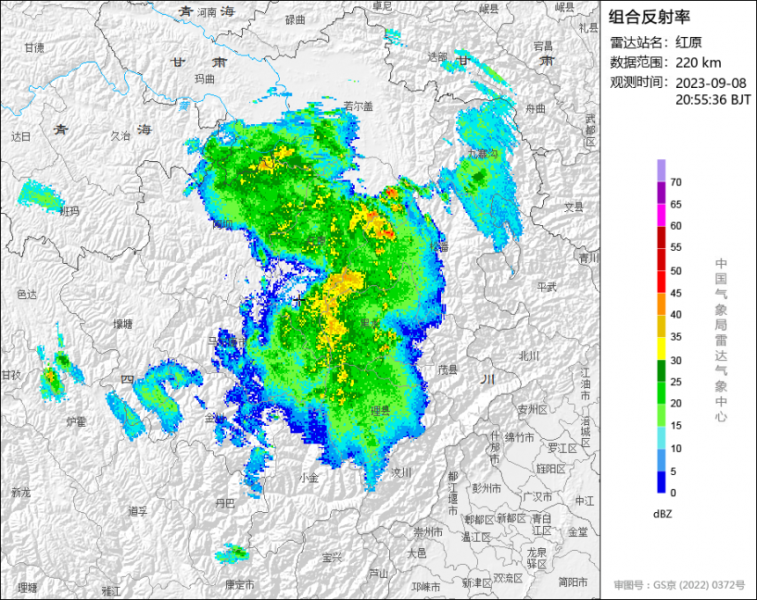
Task: Click the 康定市 city label
Action: tap(240, 584)
